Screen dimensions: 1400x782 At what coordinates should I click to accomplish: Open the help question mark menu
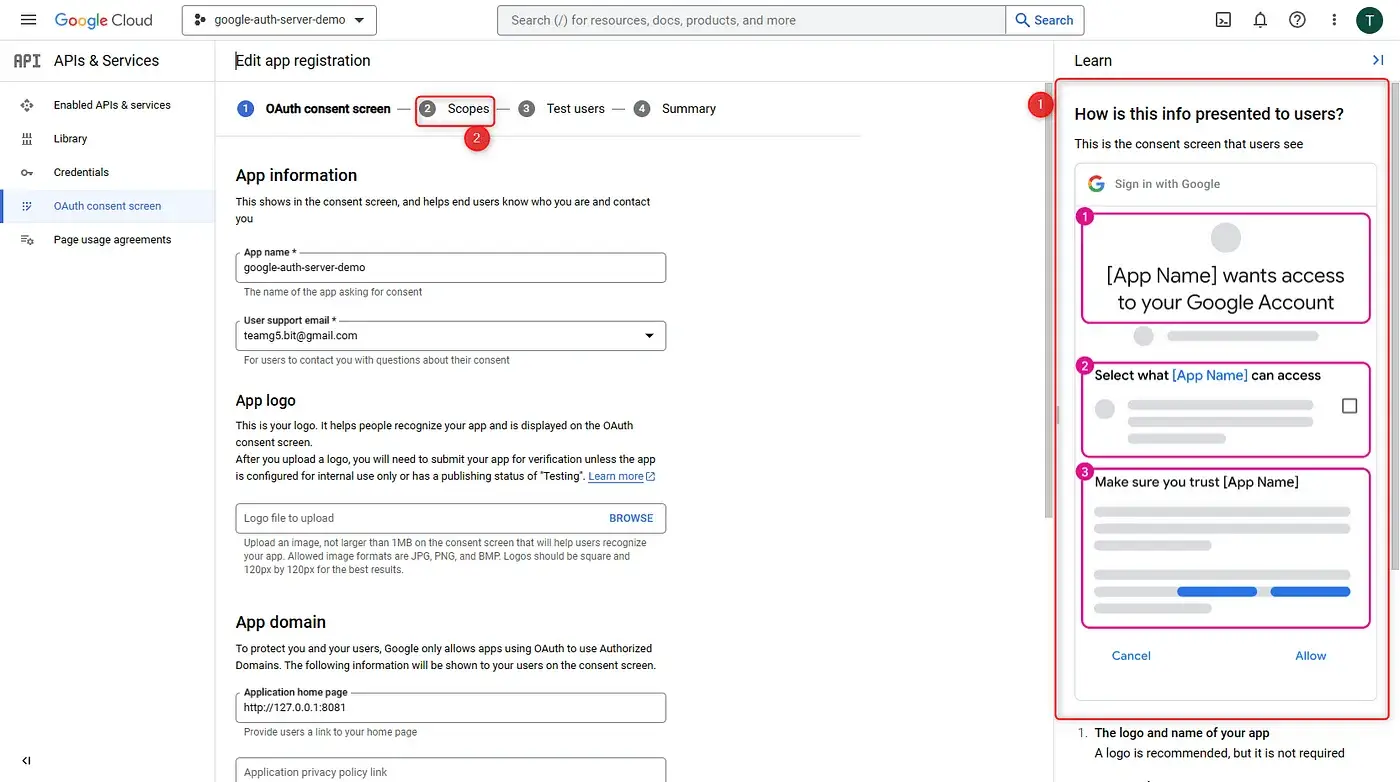pos(1297,20)
